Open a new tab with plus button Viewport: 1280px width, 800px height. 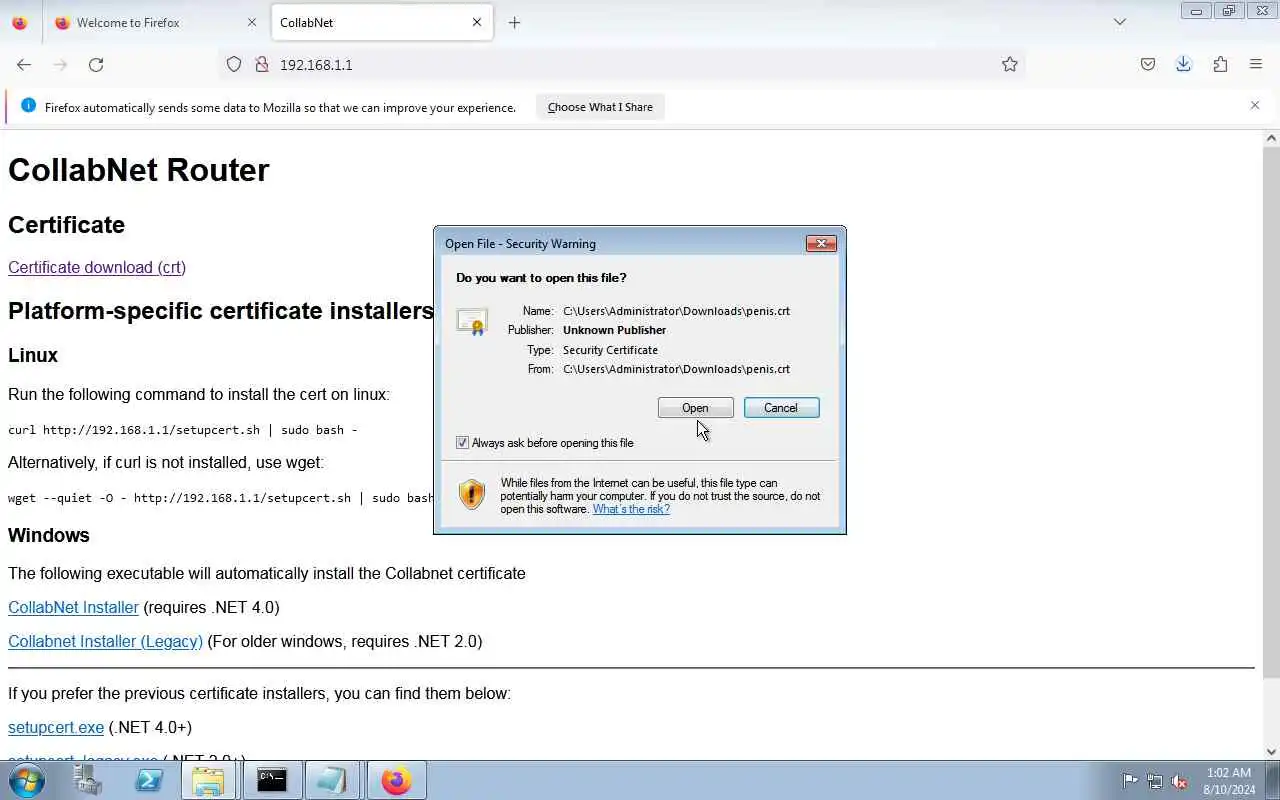coord(514,22)
